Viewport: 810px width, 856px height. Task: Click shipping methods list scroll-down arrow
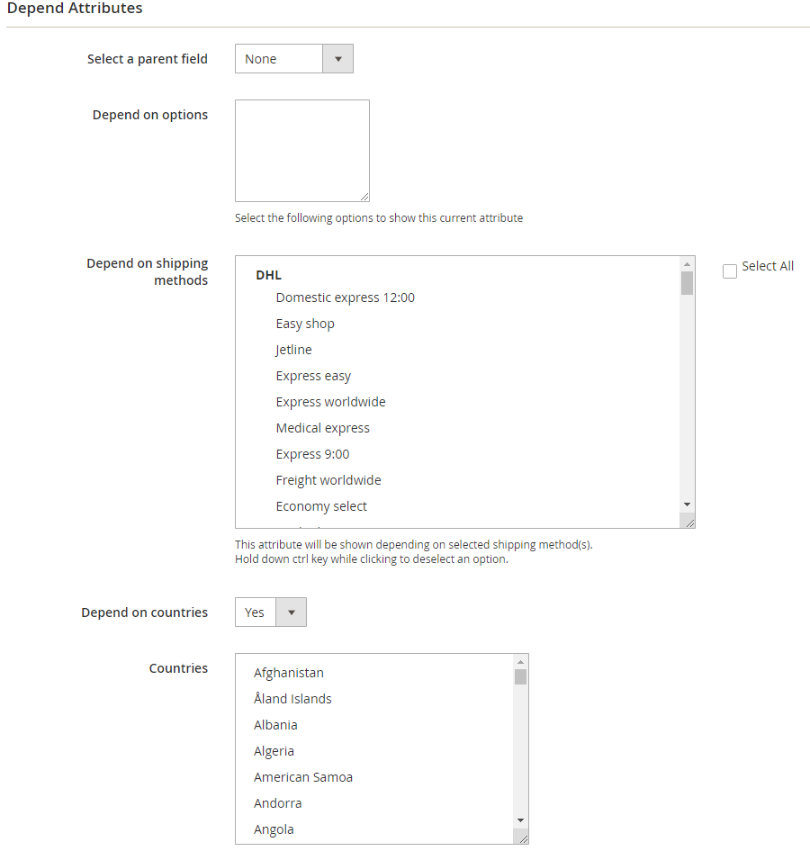pos(687,504)
